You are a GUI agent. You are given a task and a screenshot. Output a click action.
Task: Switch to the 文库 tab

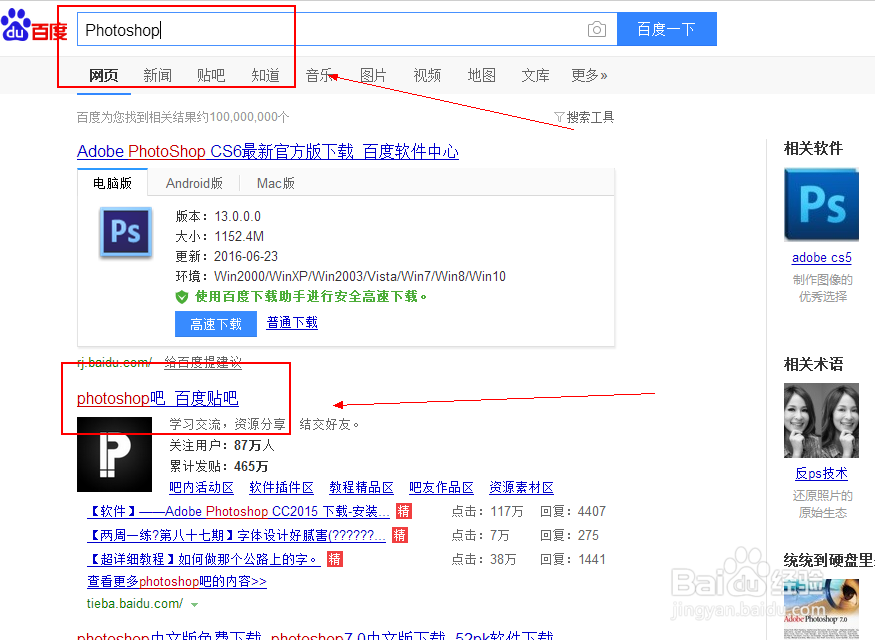[535, 75]
